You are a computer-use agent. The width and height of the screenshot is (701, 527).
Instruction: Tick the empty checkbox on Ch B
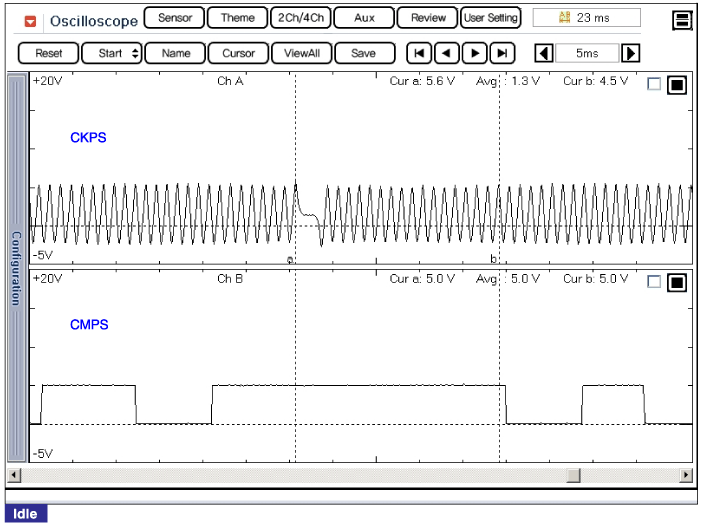coord(654,282)
